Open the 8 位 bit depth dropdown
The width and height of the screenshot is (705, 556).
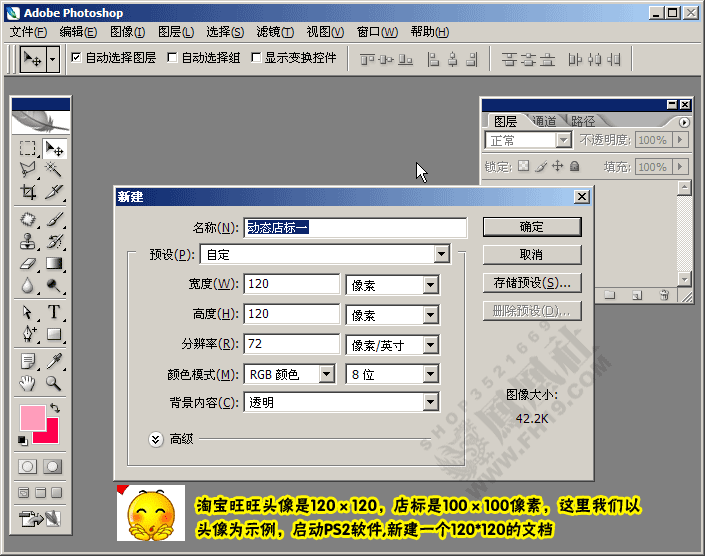(x=430, y=374)
